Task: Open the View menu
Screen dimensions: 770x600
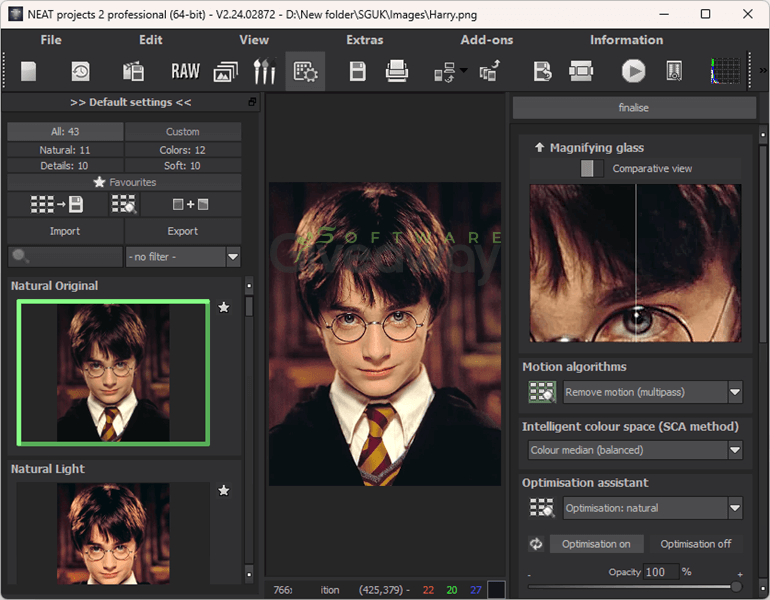Action: (x=254, y=40)
